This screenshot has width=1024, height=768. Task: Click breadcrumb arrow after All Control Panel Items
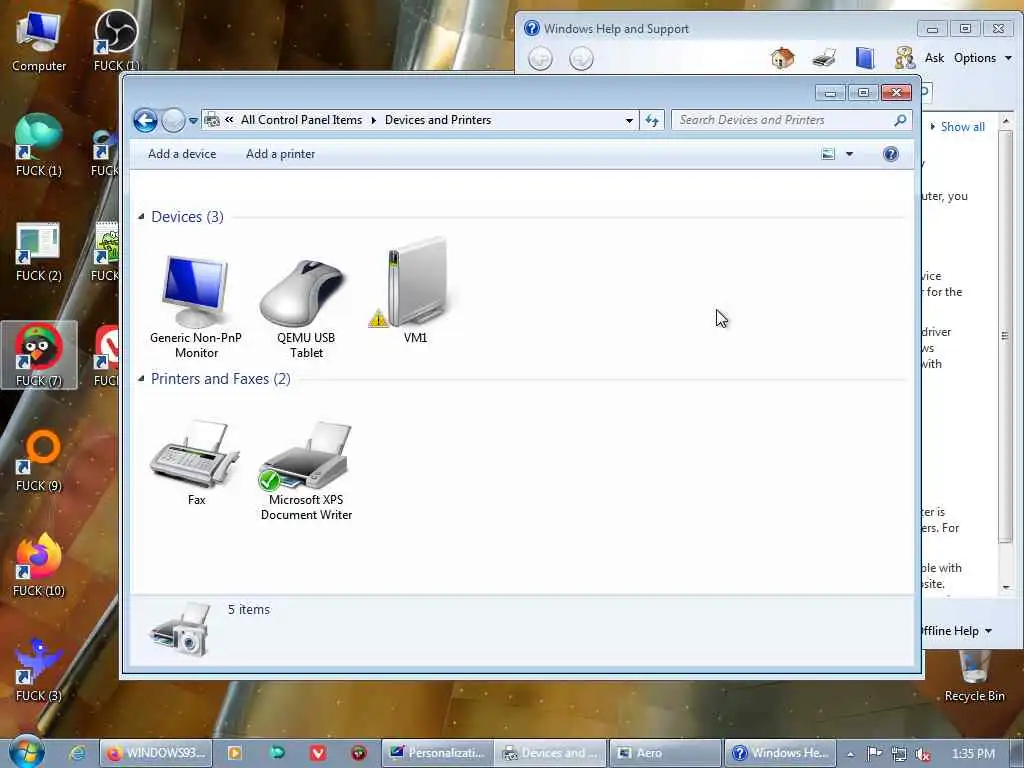[x=374, y=120]
